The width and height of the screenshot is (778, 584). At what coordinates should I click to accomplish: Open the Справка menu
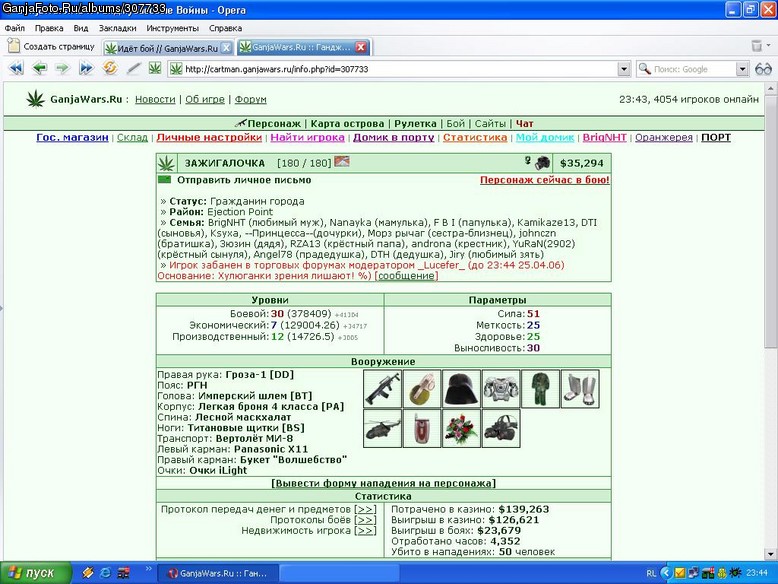click(x=226, y=28)
